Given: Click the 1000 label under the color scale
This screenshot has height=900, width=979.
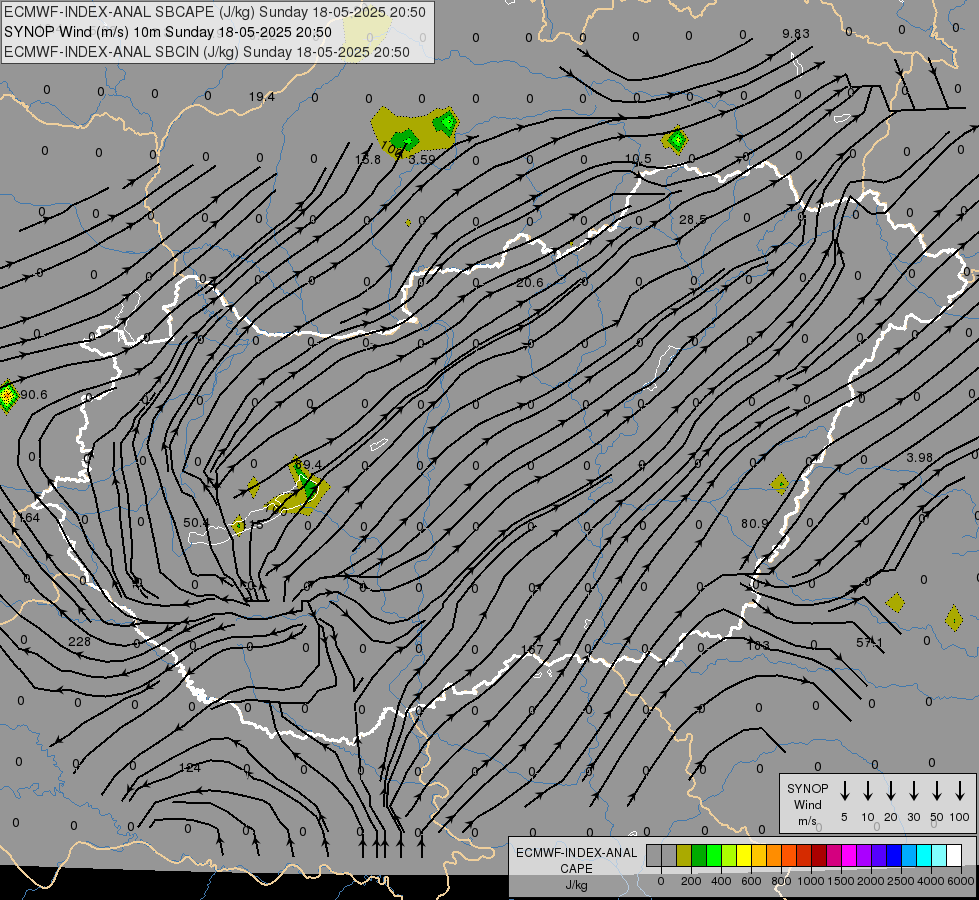Looking at the screenshot, I should 811,881.
